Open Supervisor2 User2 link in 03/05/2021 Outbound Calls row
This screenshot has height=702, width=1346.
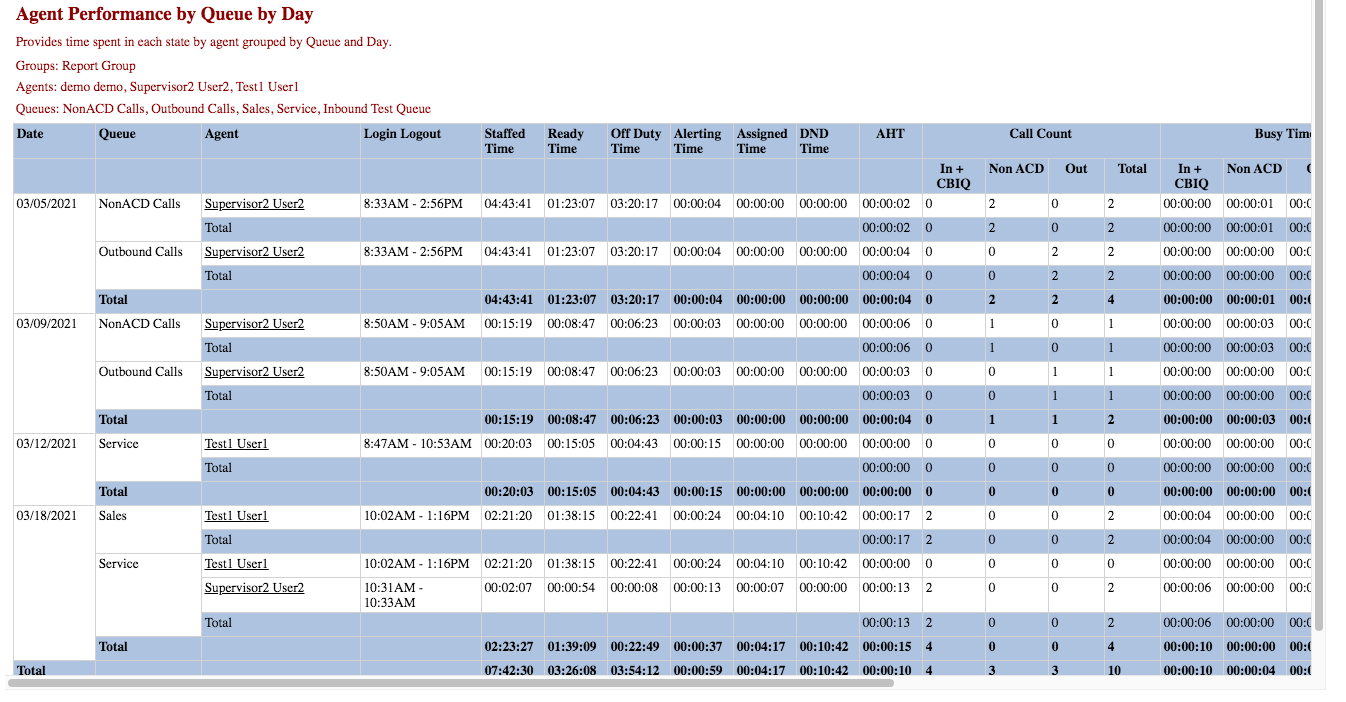point(254,252)
